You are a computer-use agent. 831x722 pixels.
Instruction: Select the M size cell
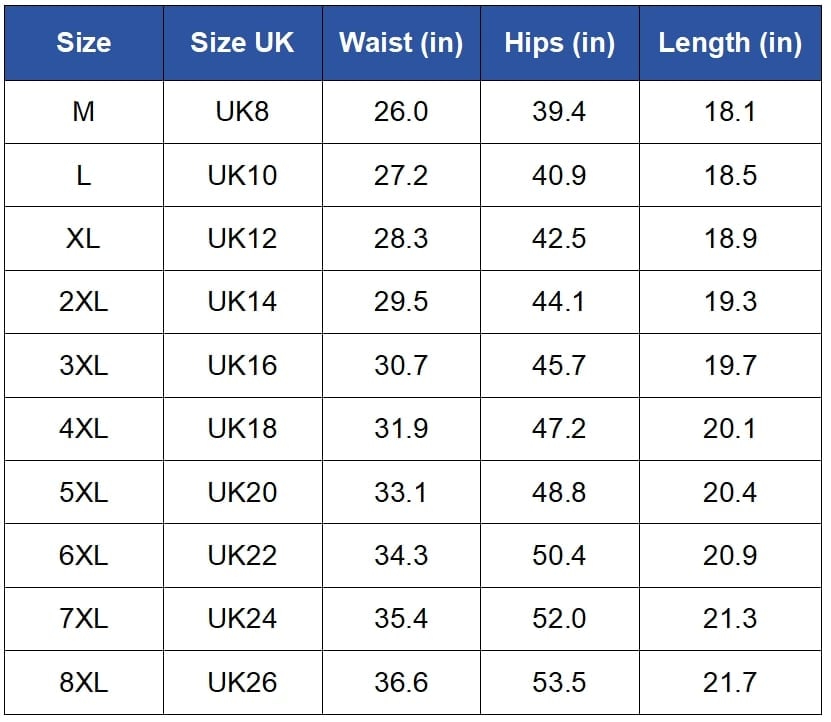84,112
